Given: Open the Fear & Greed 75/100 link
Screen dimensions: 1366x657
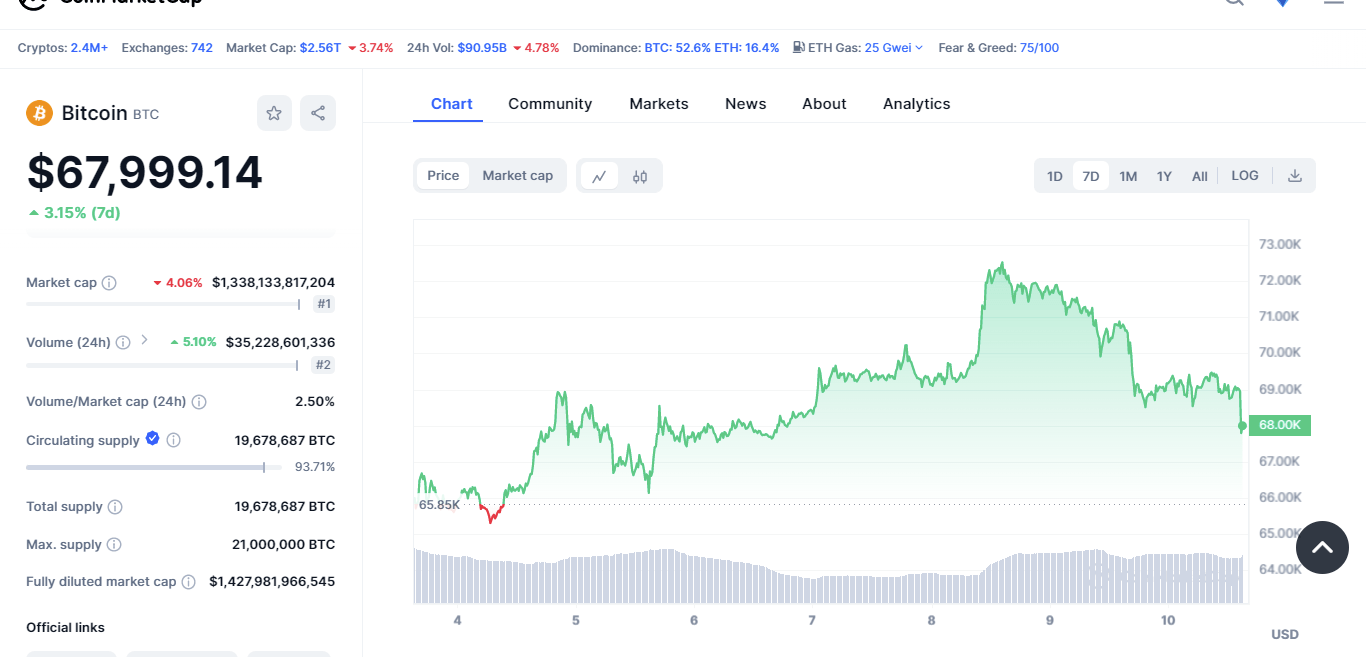Looking at the screenshot, I should point(1039,48).
